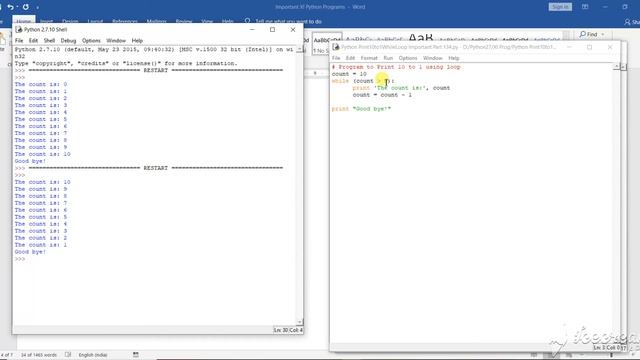Click the Share button in Word

(x=632, y=22)
